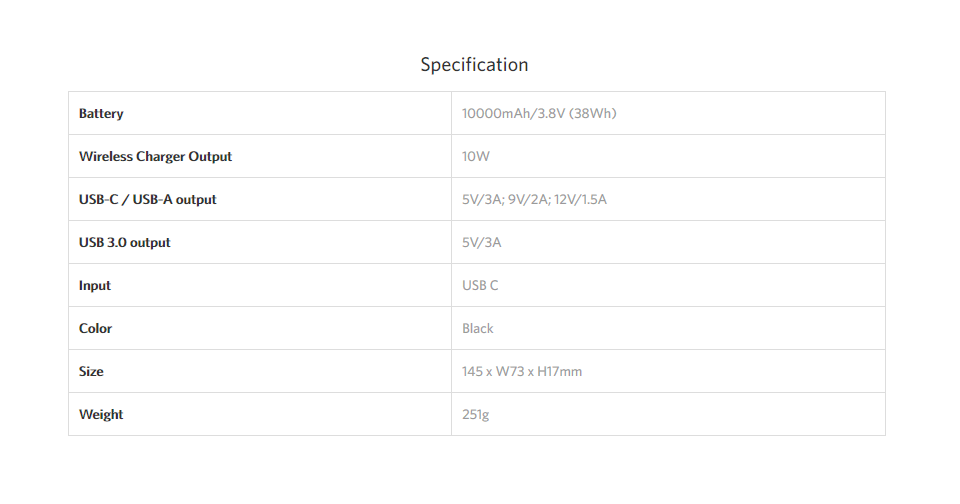
Task: Click the 12V/1.5A portion of the output value
Action: coord(580,200)
